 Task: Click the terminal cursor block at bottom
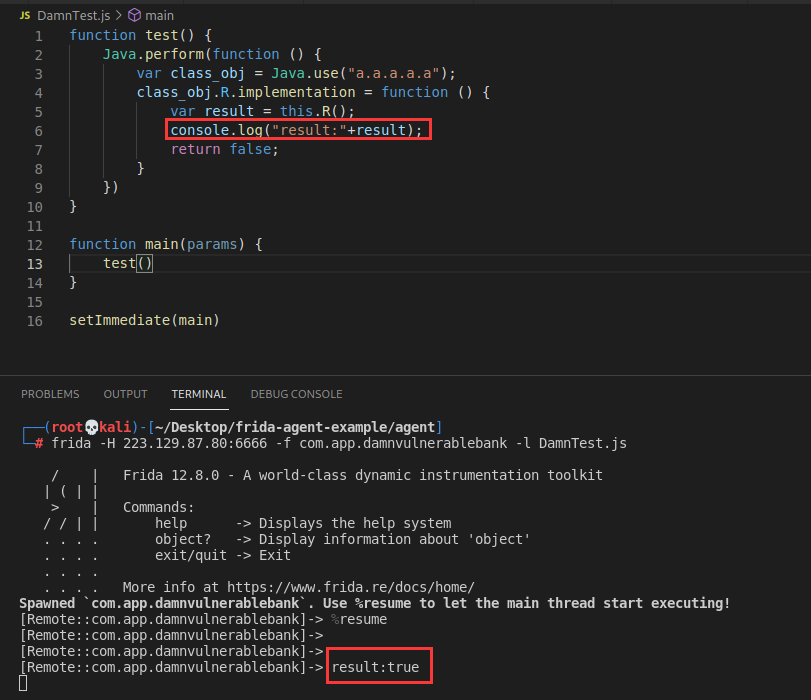(23, 683)
